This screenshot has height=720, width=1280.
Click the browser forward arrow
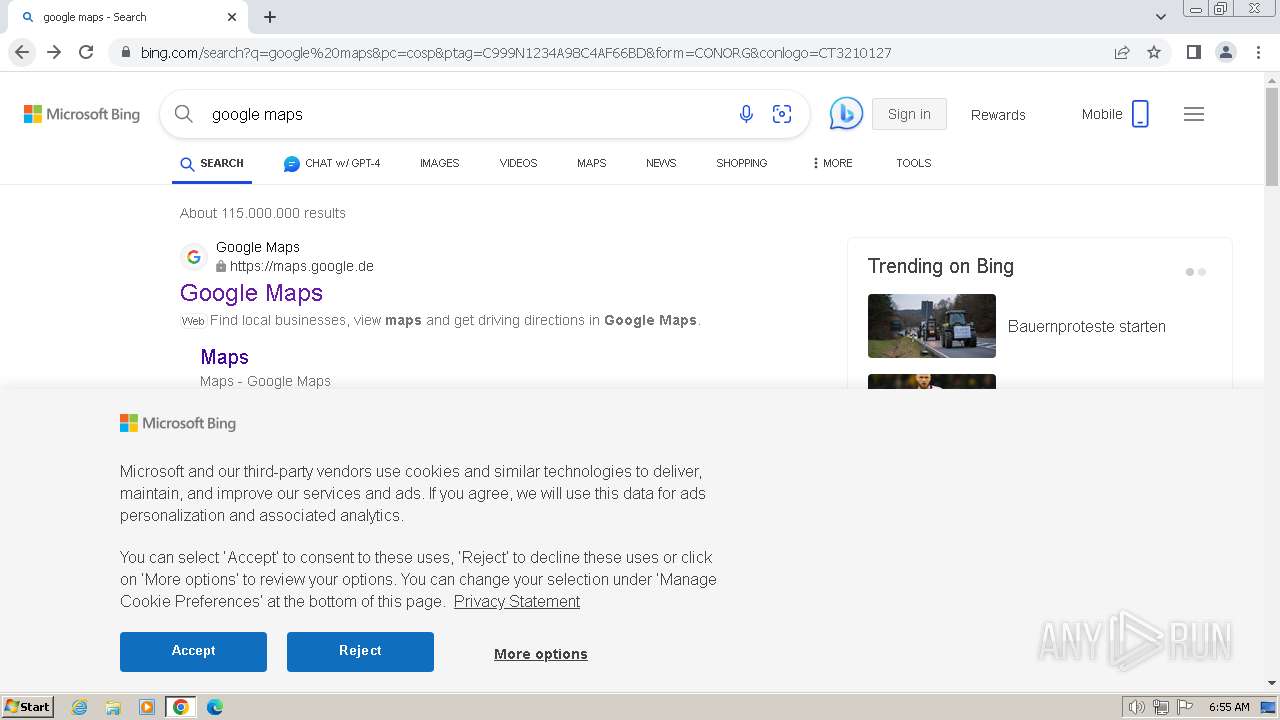tap(54, 52)
